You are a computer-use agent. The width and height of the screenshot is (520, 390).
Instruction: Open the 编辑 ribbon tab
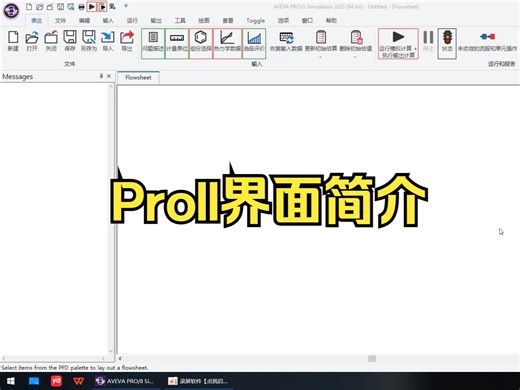[x=84, y=21]
